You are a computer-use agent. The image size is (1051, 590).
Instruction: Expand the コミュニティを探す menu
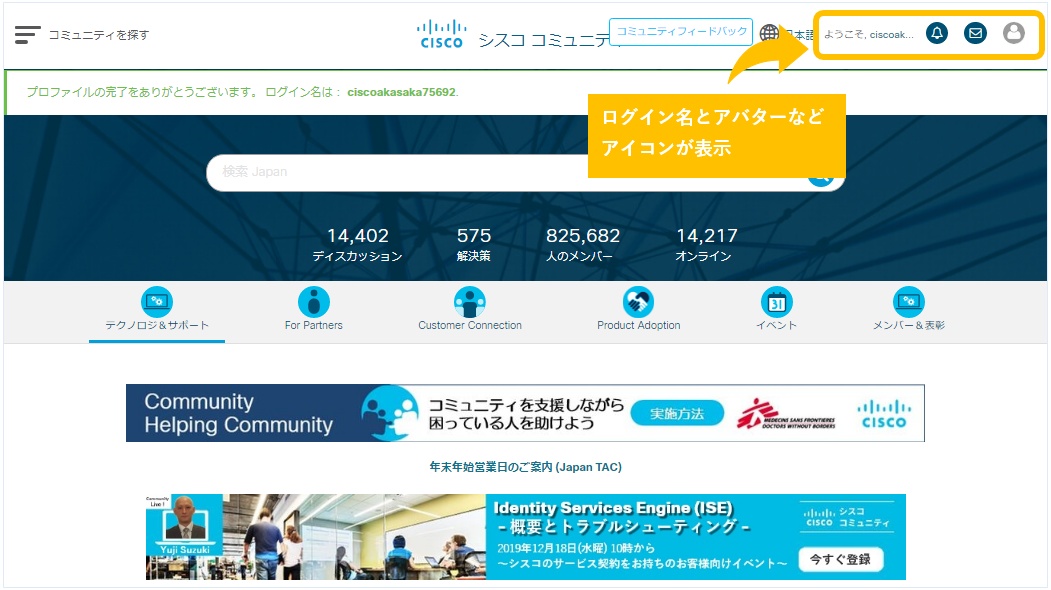93,33
